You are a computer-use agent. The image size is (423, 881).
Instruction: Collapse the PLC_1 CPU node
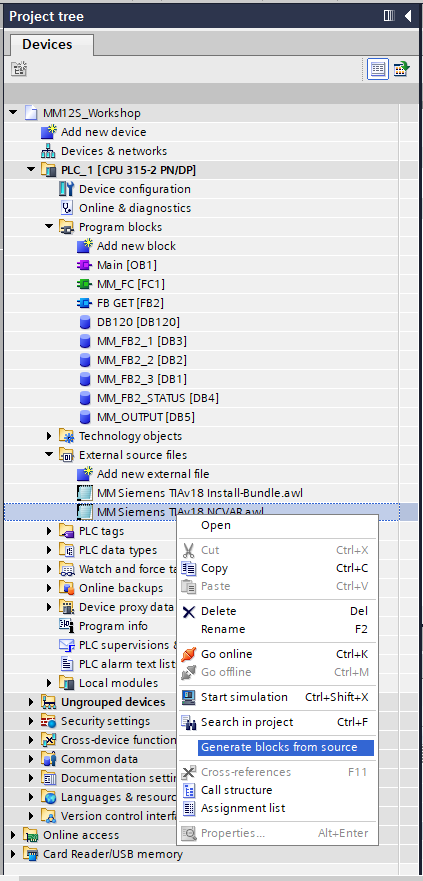pyautogui.click(x=31, y=170)
